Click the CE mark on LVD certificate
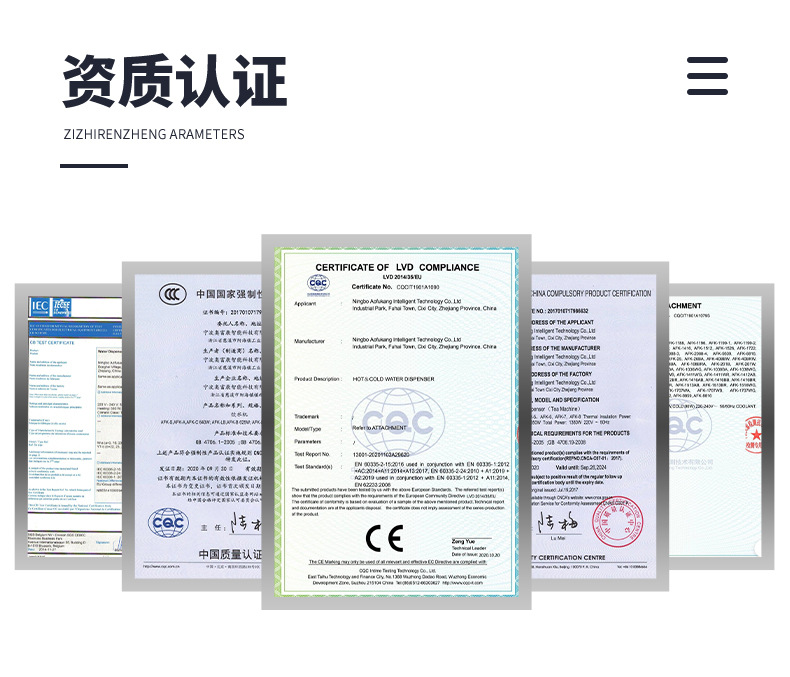This screenshot has width=790, height=677. click(385, 538)
